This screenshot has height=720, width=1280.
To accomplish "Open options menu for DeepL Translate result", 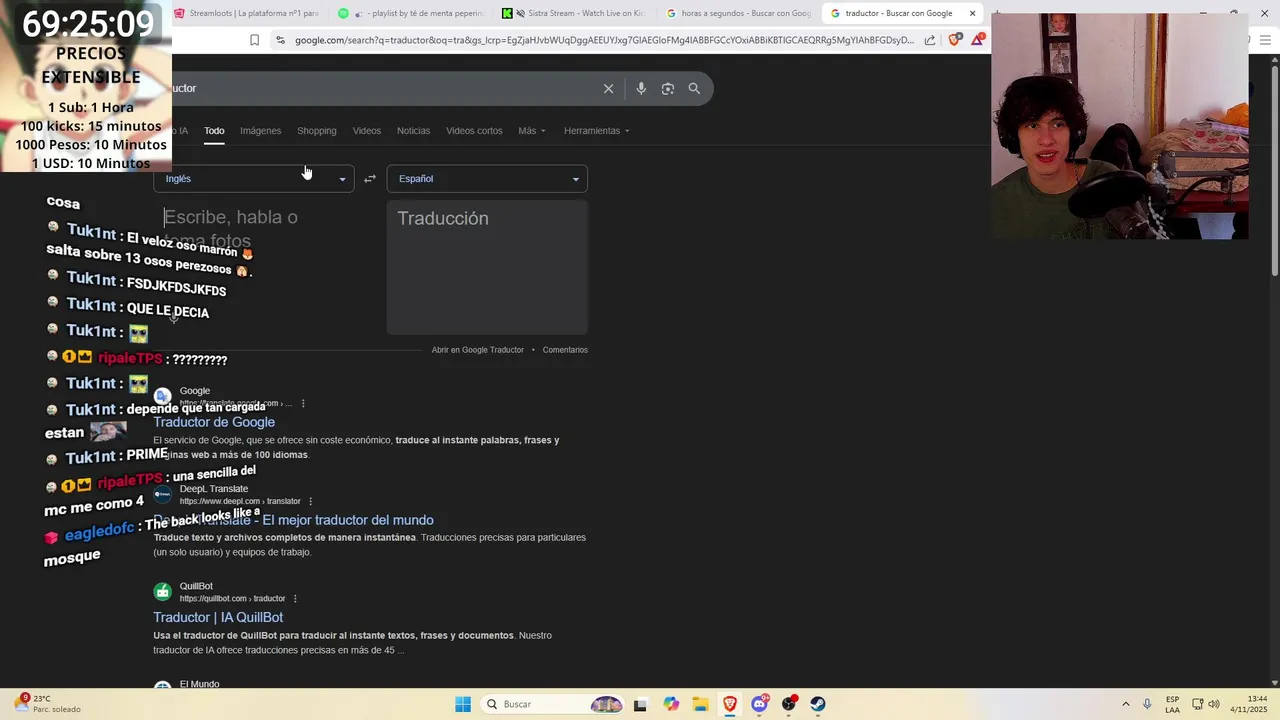I will click(311, 501).
